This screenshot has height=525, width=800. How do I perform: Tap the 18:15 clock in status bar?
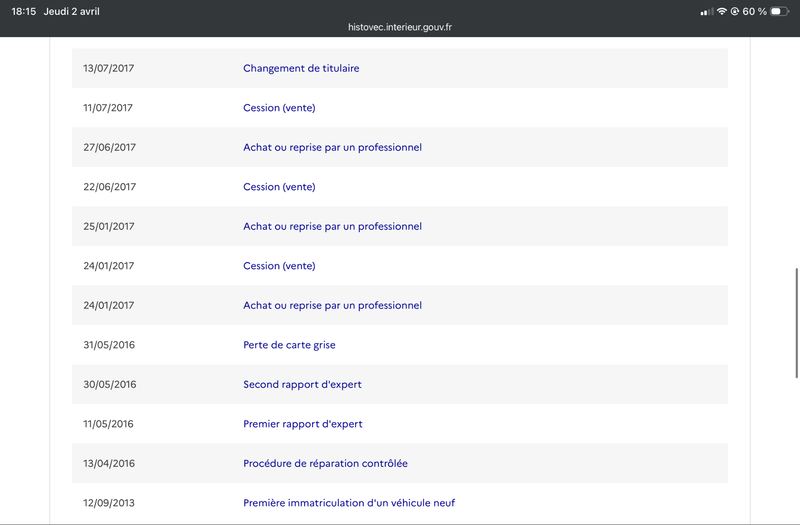point(23,11)
